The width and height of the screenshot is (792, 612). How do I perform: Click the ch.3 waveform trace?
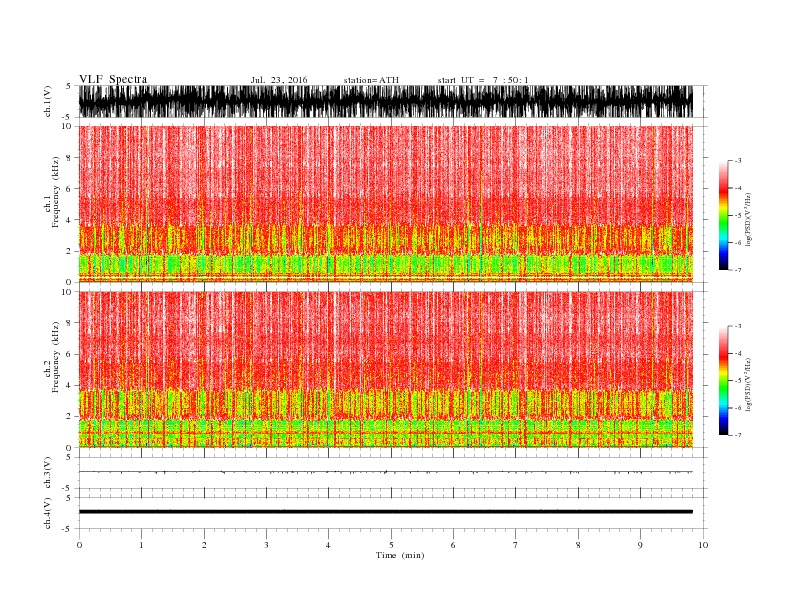pyautogui.click(x=386, y=472)
